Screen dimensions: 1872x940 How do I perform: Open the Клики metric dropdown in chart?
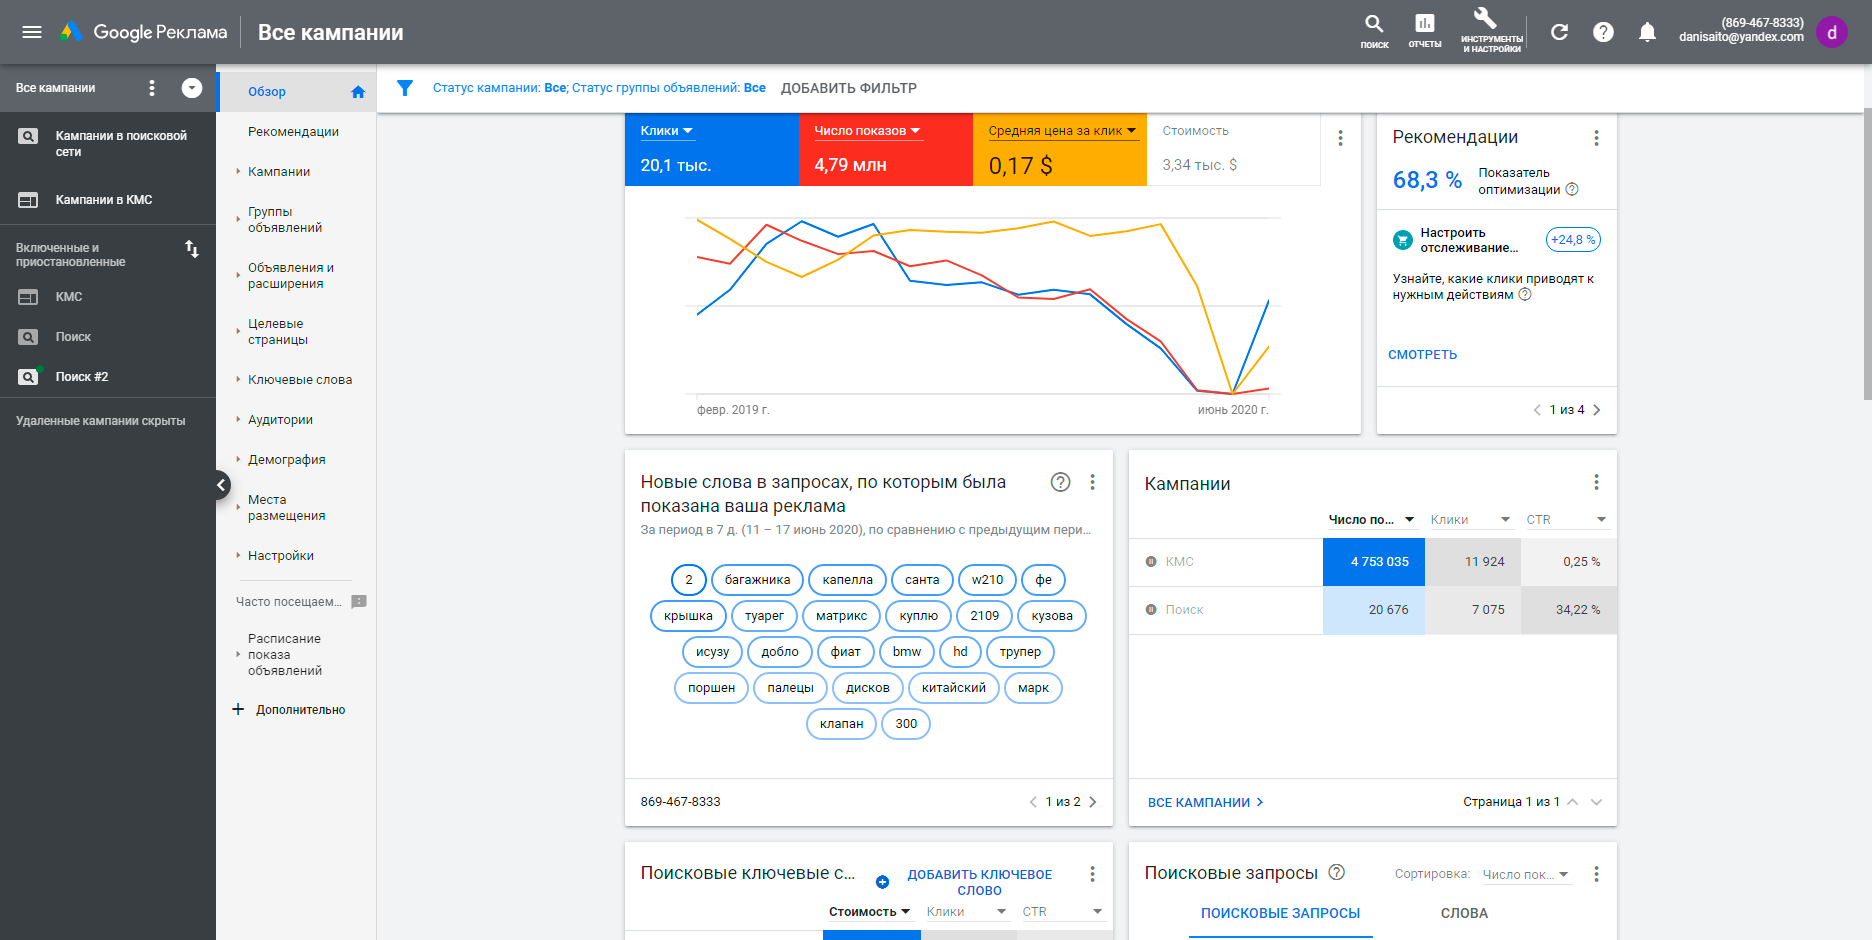coord(666,131)
